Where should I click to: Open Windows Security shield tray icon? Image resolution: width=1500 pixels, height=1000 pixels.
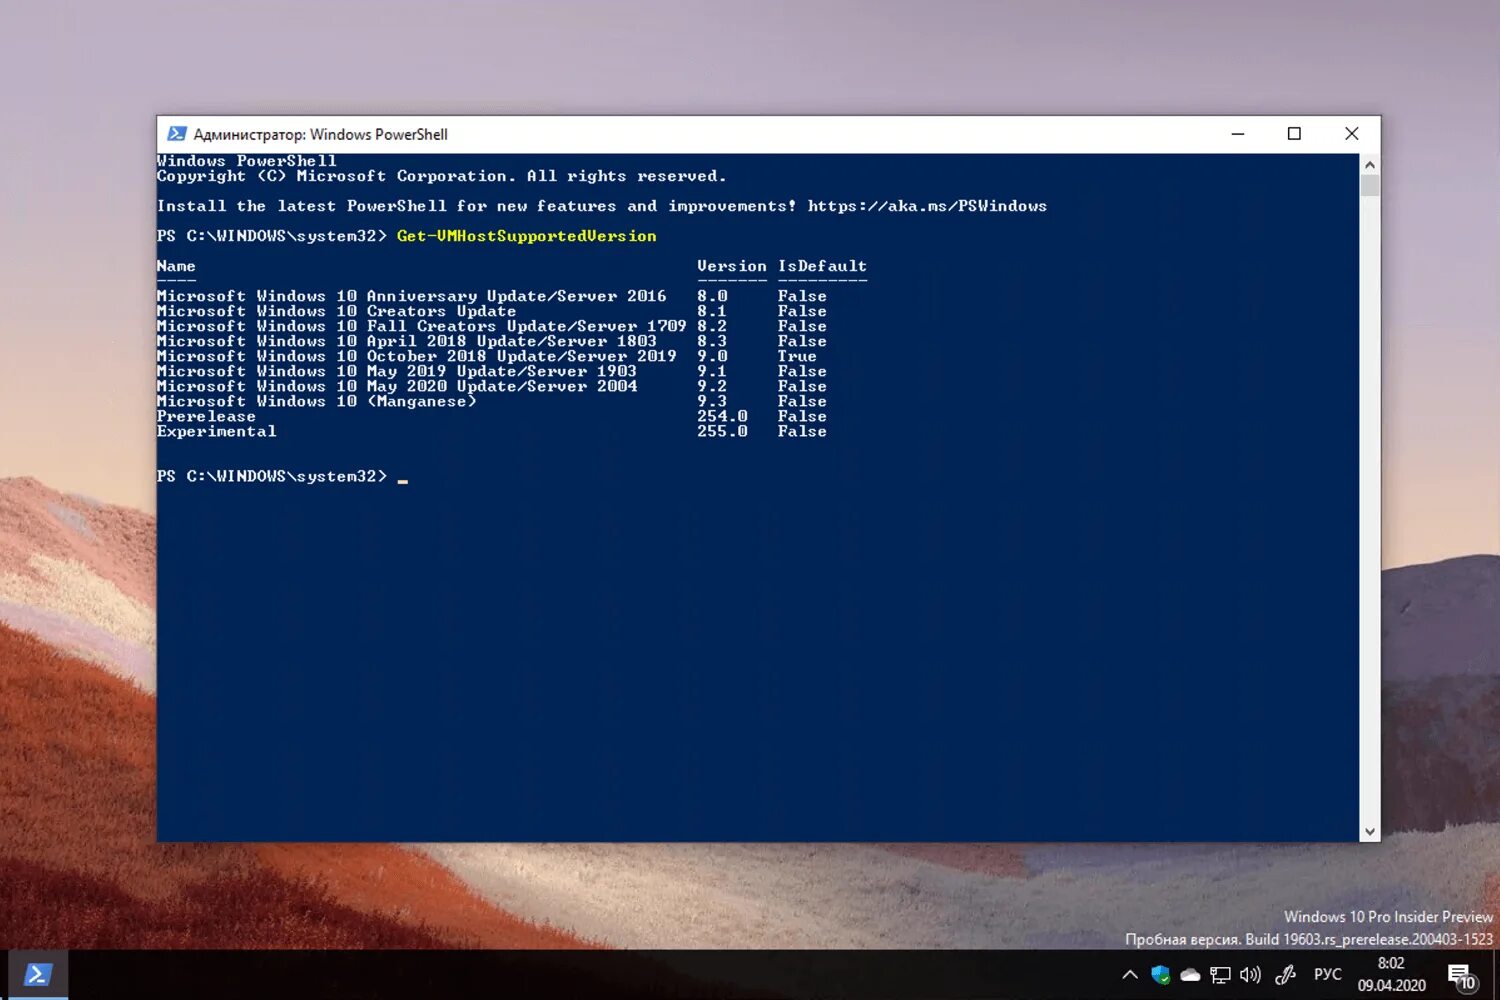[1160, 974]
